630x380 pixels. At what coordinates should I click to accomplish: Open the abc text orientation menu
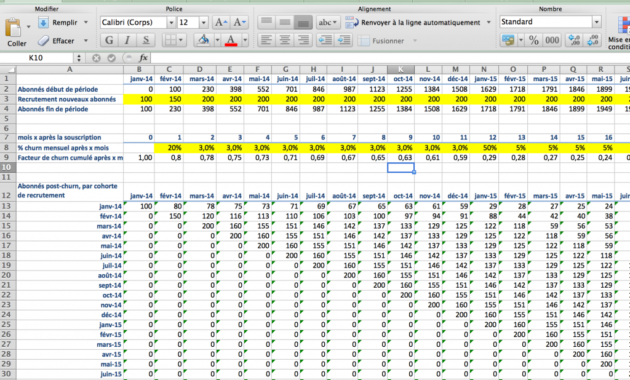(328, 22)
